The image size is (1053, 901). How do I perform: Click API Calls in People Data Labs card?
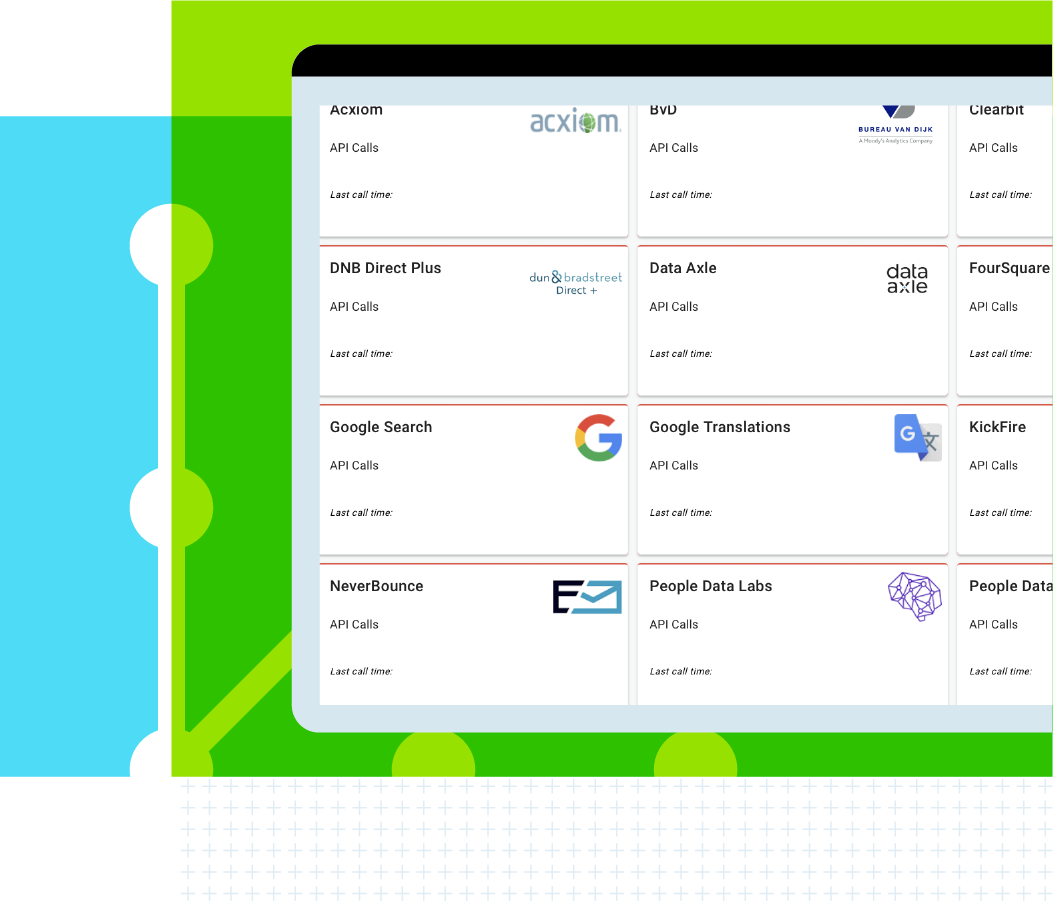click(674, 625)
